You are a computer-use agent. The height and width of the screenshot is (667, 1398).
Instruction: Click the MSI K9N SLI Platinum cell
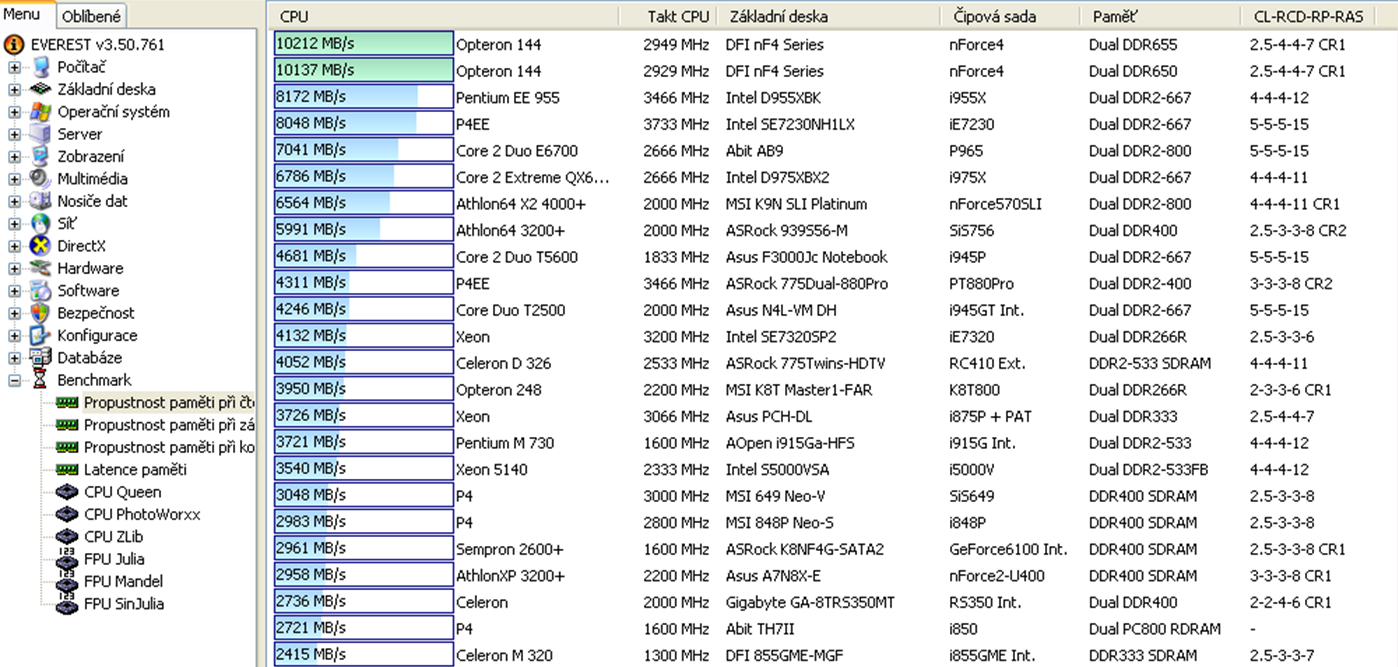point(796,204)
